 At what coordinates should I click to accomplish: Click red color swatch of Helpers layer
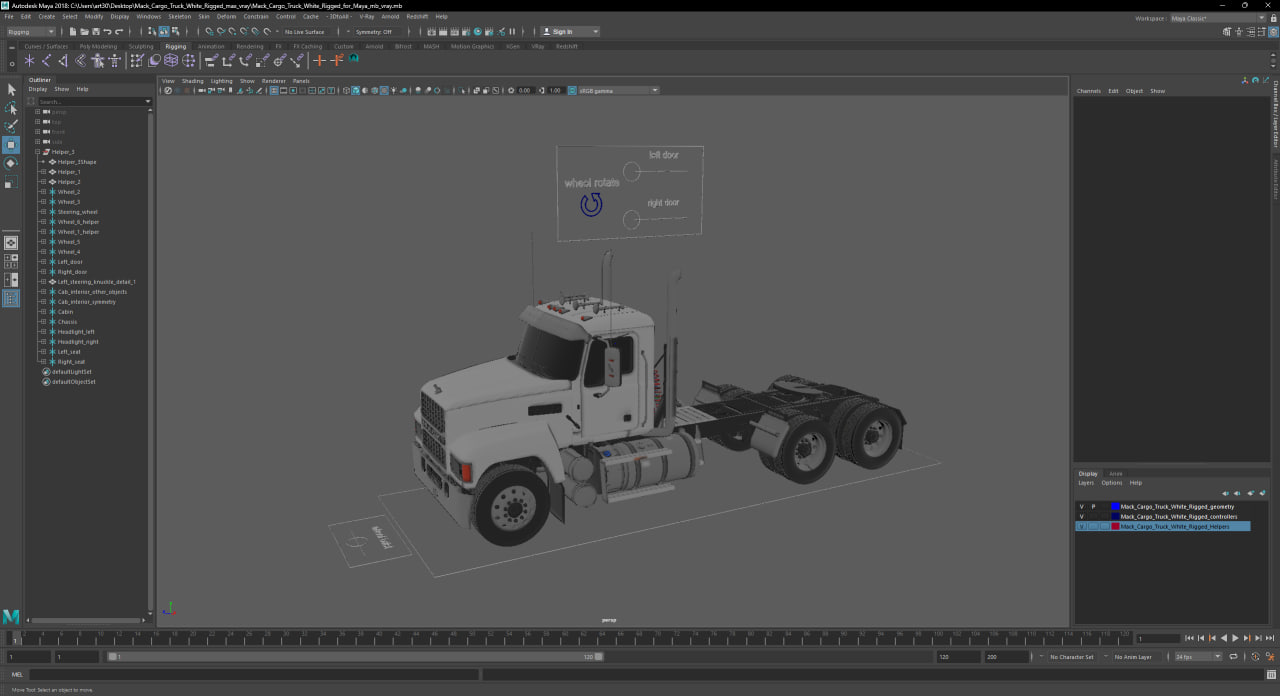[1115, 526]
